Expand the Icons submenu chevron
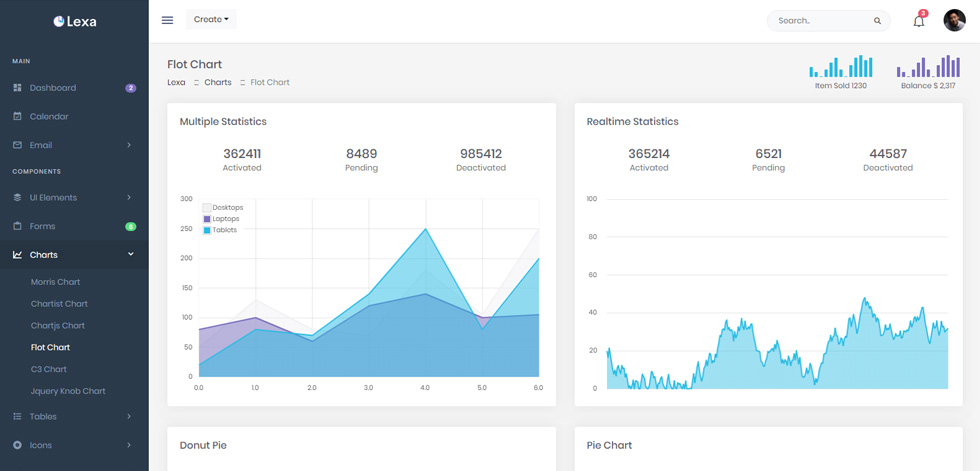 coord(129,445)
